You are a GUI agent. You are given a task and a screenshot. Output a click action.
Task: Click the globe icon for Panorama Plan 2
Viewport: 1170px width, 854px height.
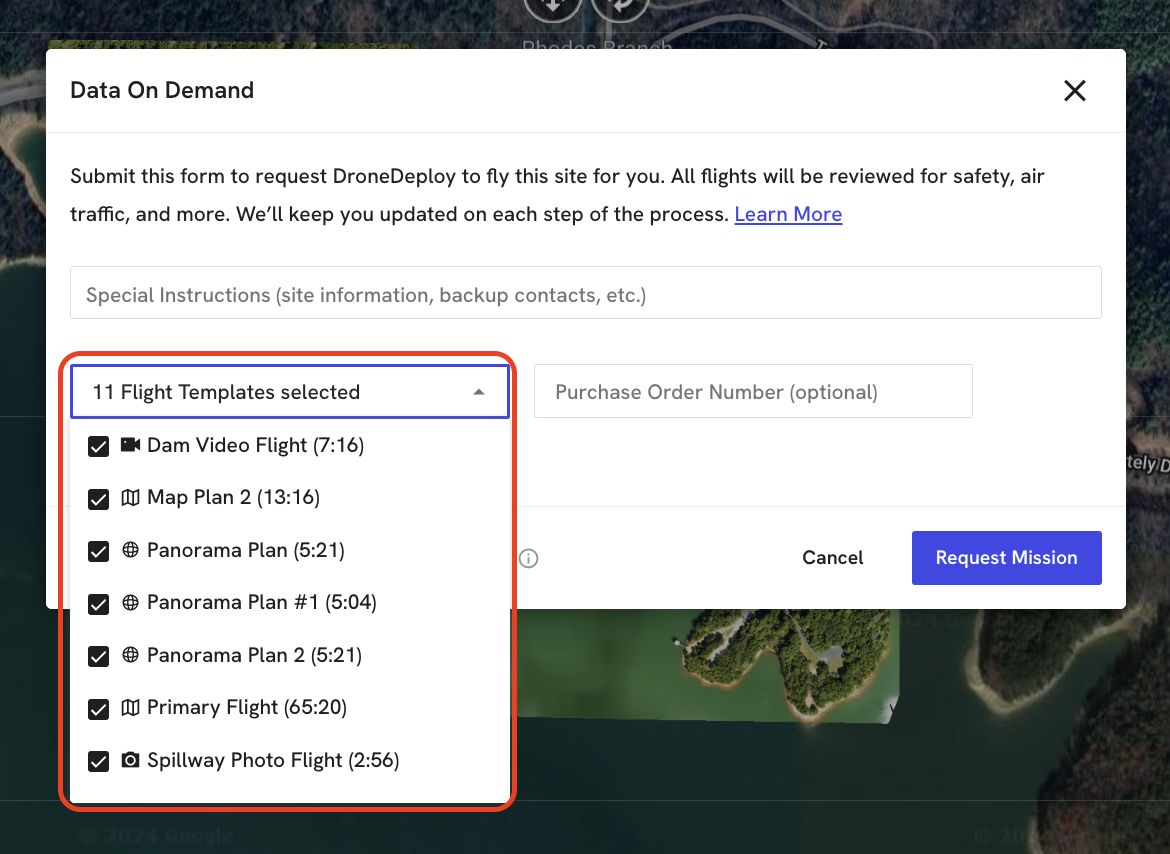[130, 656]
